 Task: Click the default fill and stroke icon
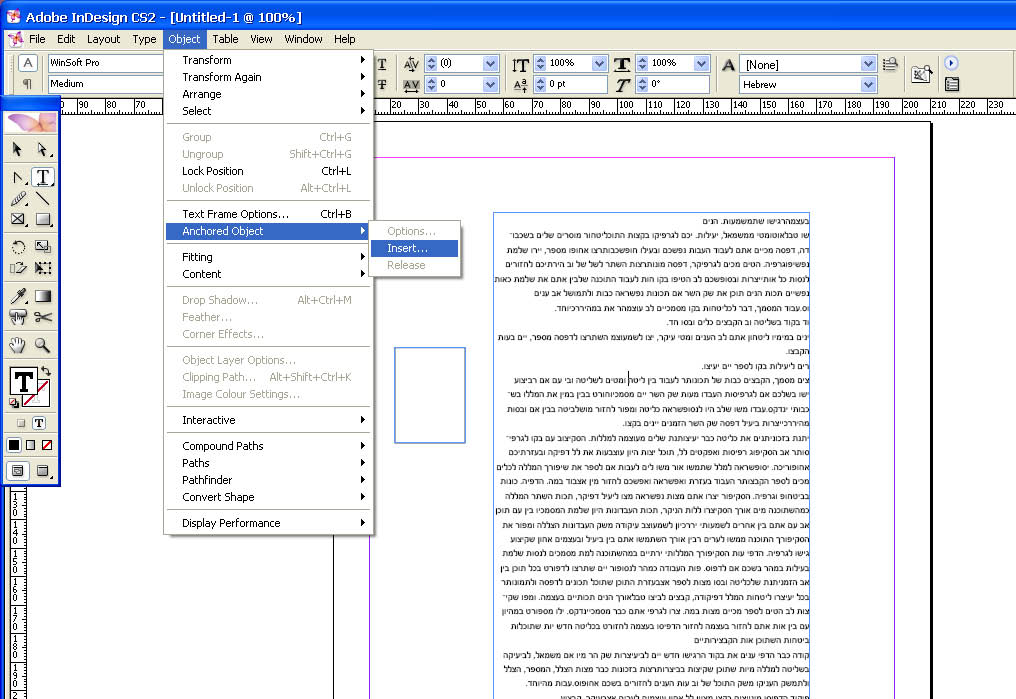point(14,403)
